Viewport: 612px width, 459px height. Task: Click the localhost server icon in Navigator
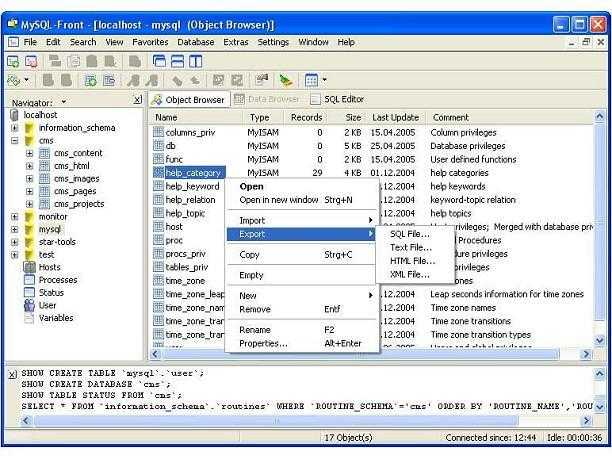tap(14, 115)
